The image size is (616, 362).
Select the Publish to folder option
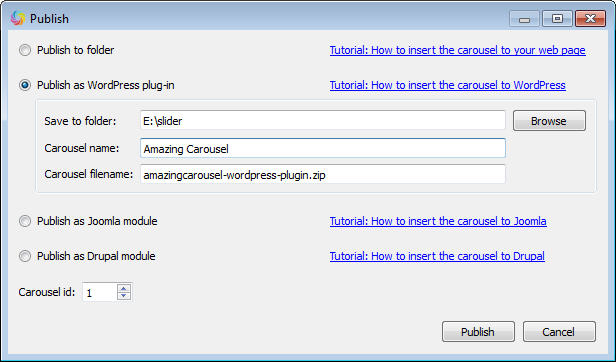point(25,50)
